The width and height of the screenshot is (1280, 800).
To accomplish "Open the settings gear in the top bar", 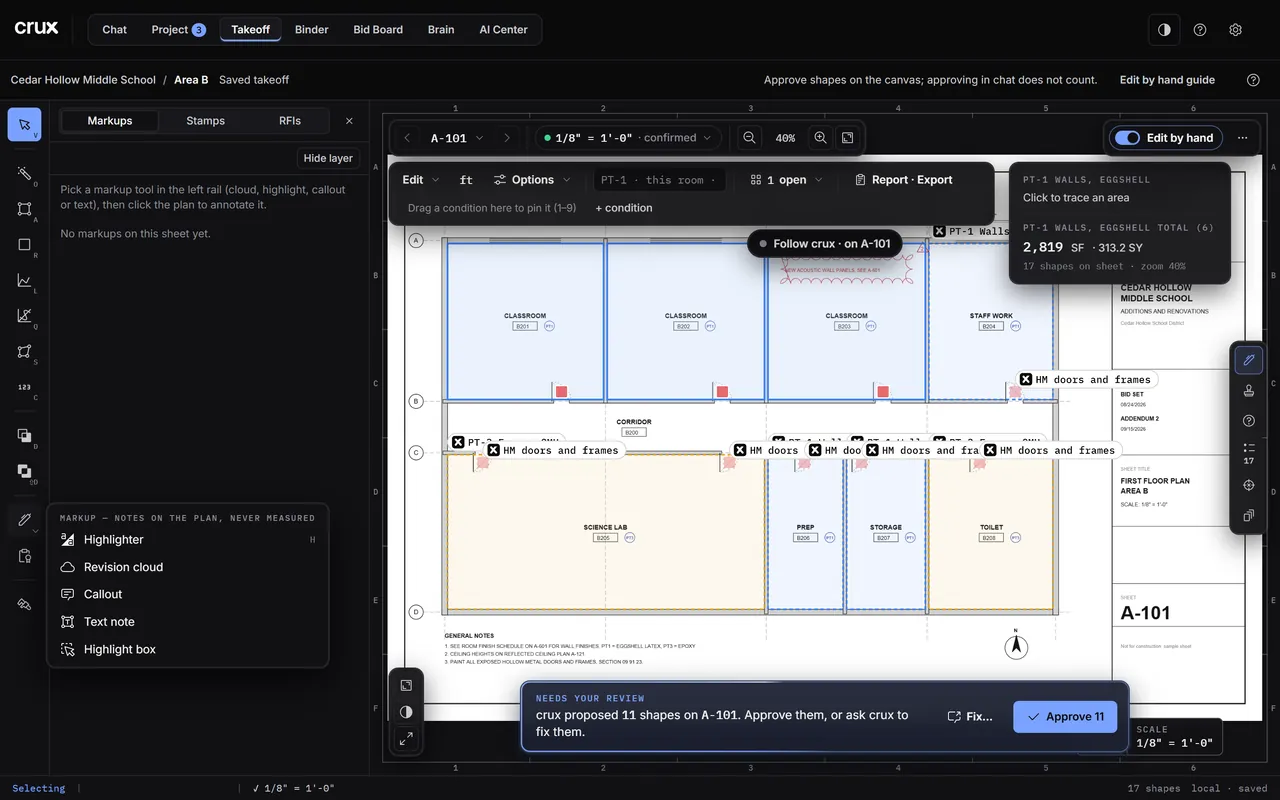I will (1235, 30).
